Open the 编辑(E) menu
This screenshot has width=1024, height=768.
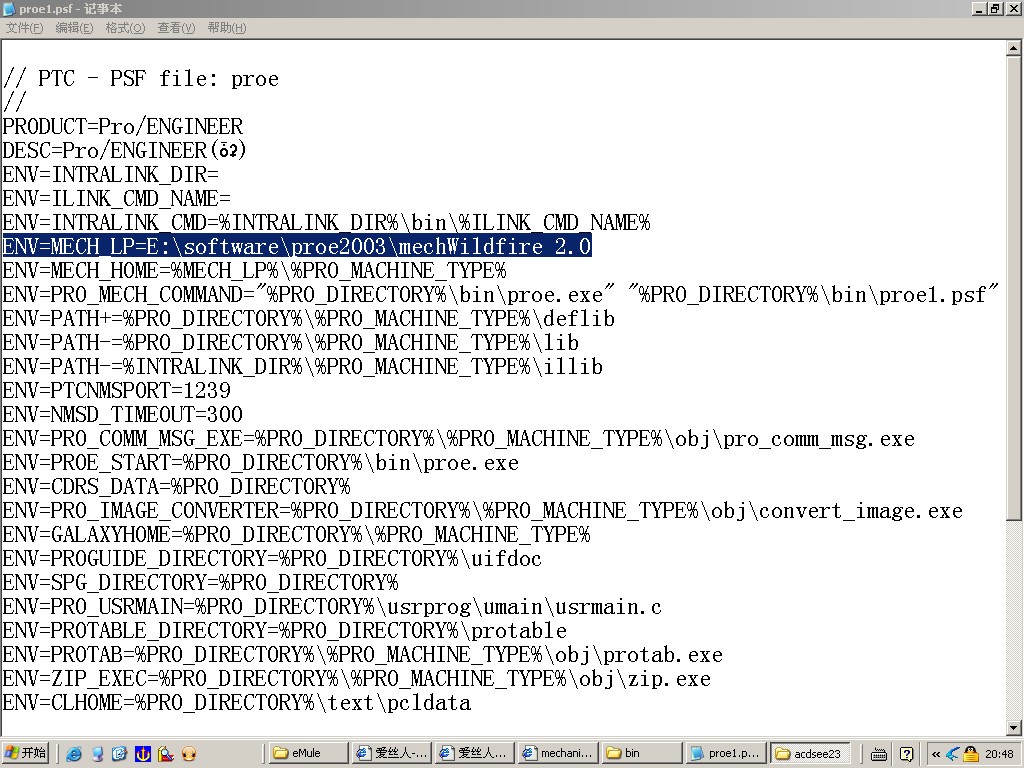pos(74,28)
